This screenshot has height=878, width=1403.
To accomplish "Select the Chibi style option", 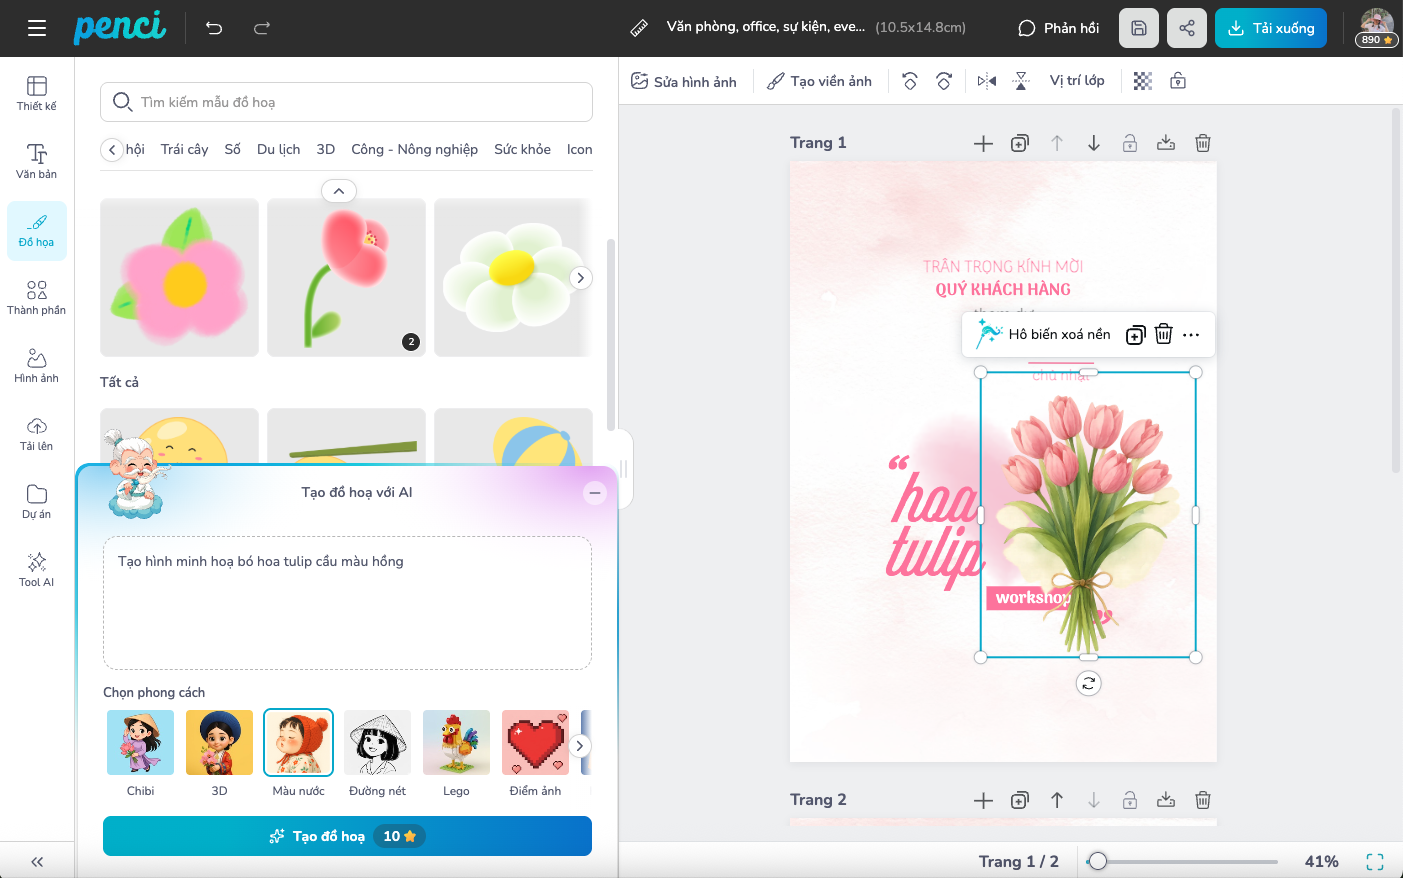I will click(140, 743).
